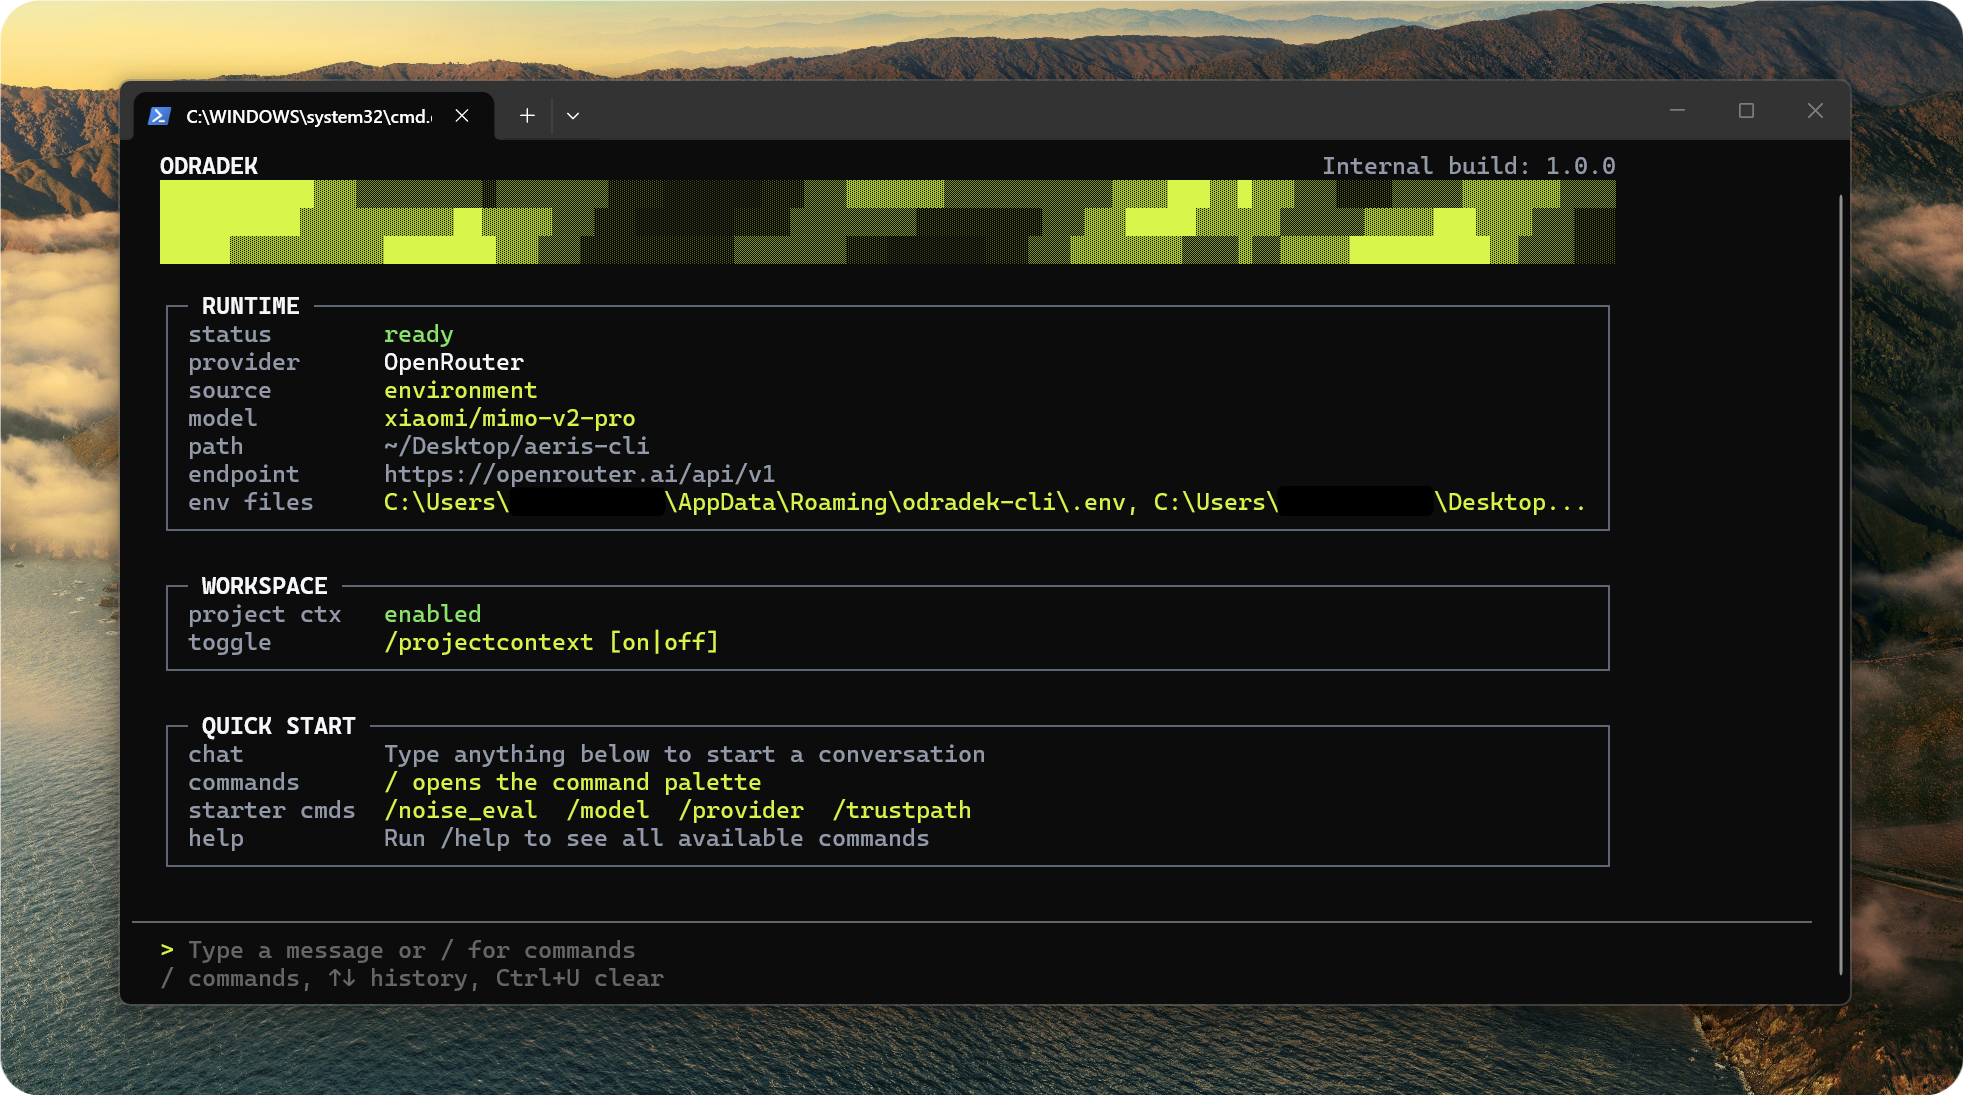Collapse the RUNTIME section header
The width and height of the screenshot is (1963, 1095).
click(250, 306)
